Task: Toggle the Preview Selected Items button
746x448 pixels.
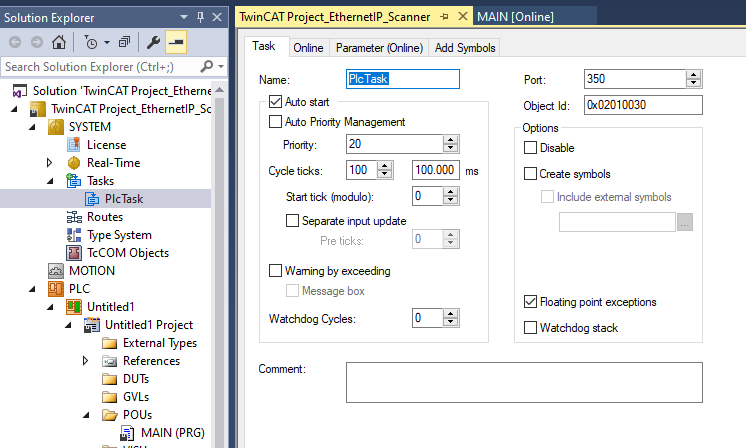Action: coord(176,42)
